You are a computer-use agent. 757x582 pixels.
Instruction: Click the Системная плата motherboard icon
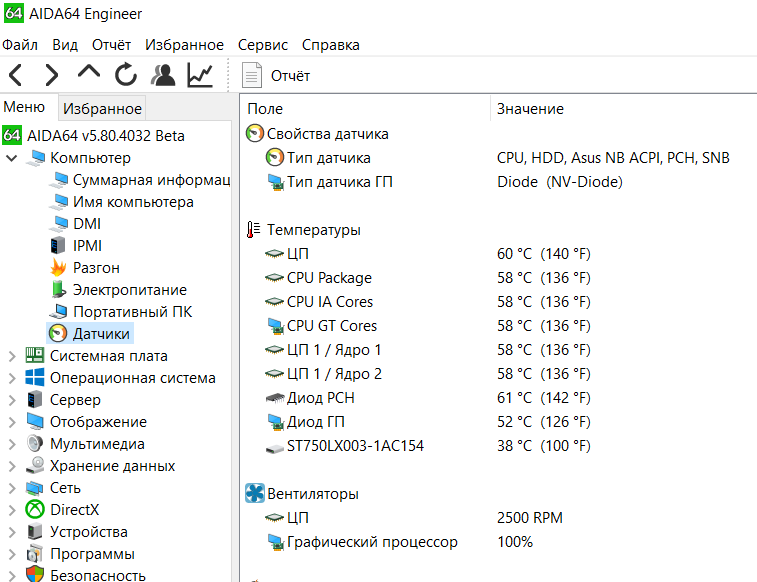35,356
